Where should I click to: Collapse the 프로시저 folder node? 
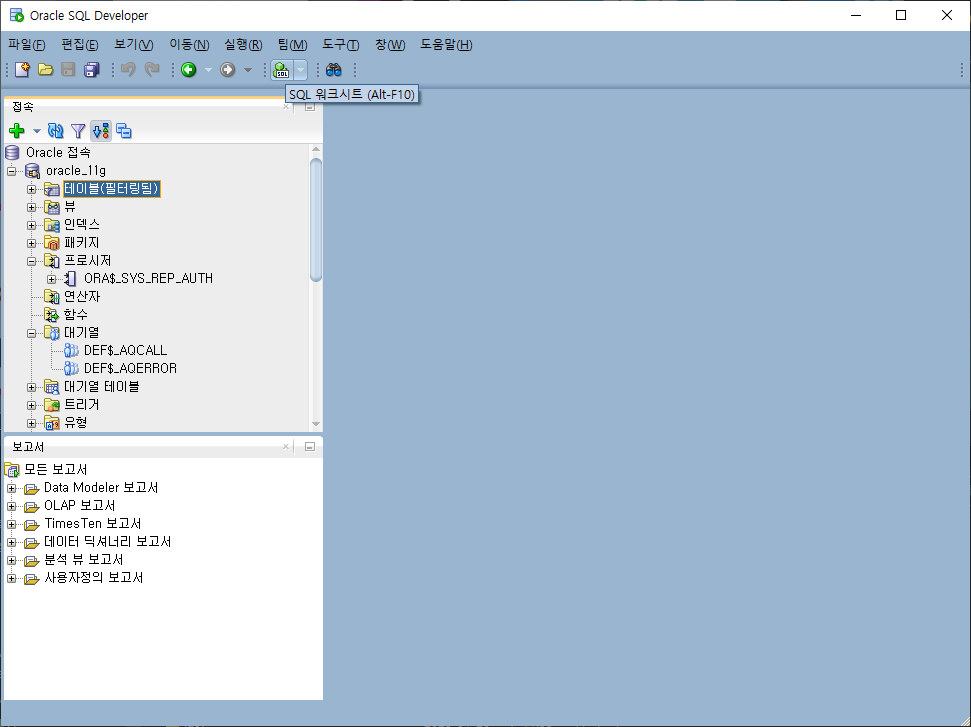click(32, 261)
